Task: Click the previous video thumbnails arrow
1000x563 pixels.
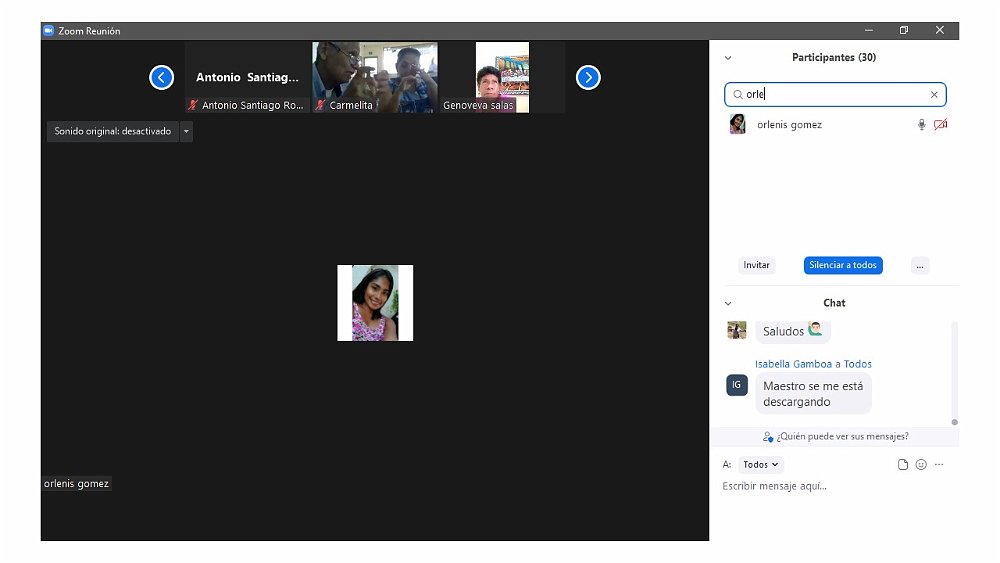Action: click(162, 77)
